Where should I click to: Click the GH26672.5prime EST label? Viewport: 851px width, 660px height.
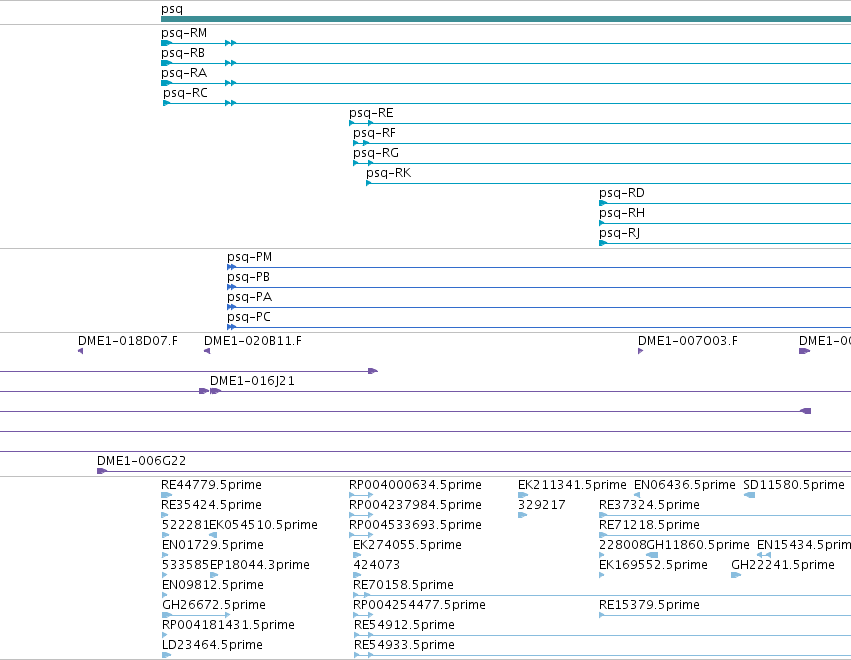click(x=214, y=605)
